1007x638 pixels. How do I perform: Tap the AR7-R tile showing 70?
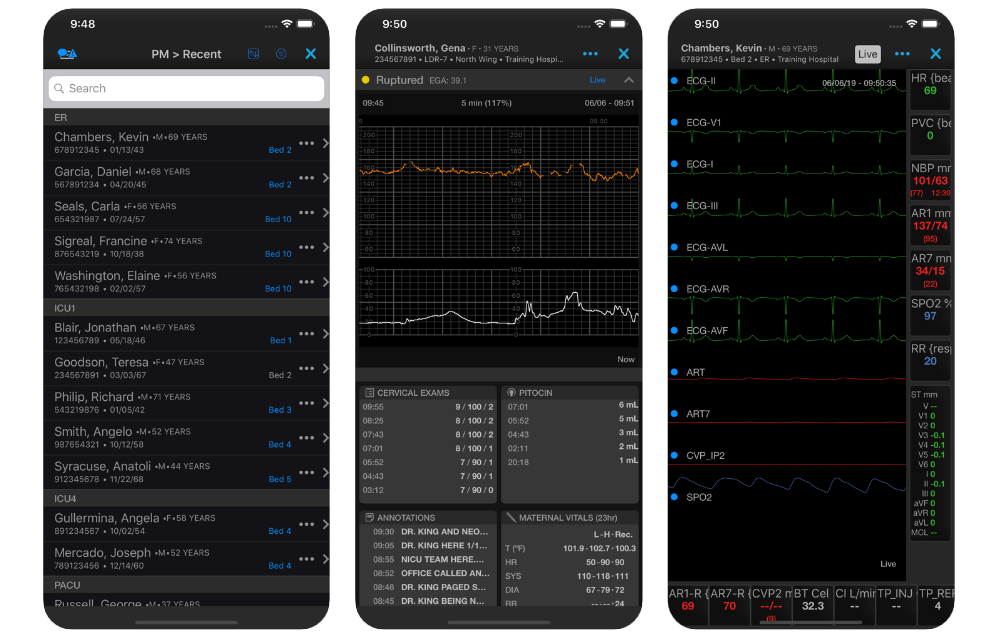[x=730, y=605]
